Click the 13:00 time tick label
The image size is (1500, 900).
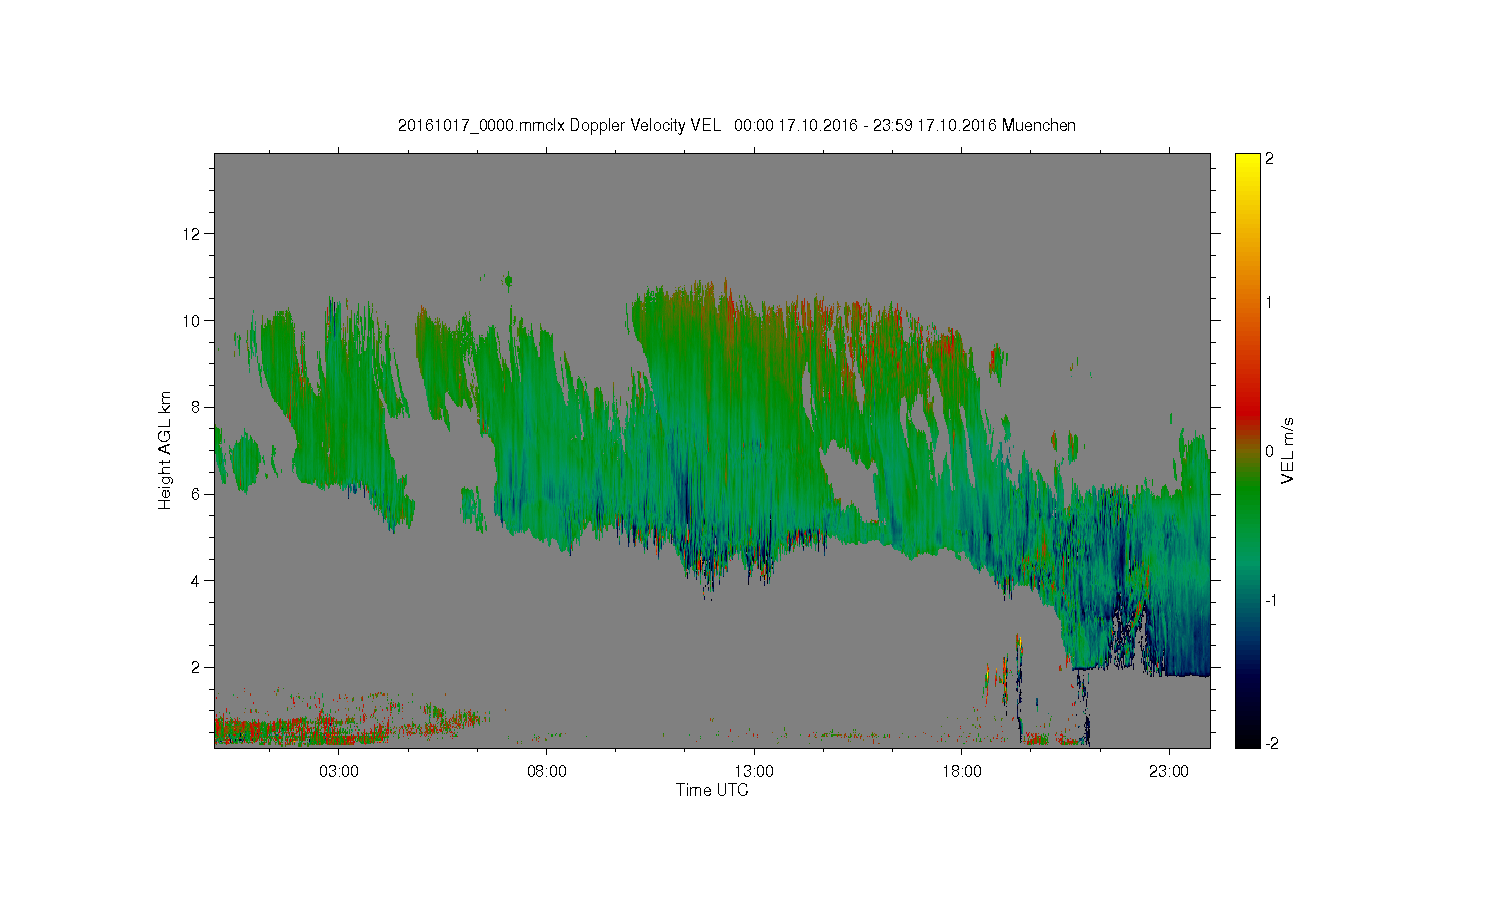[754, 771]
